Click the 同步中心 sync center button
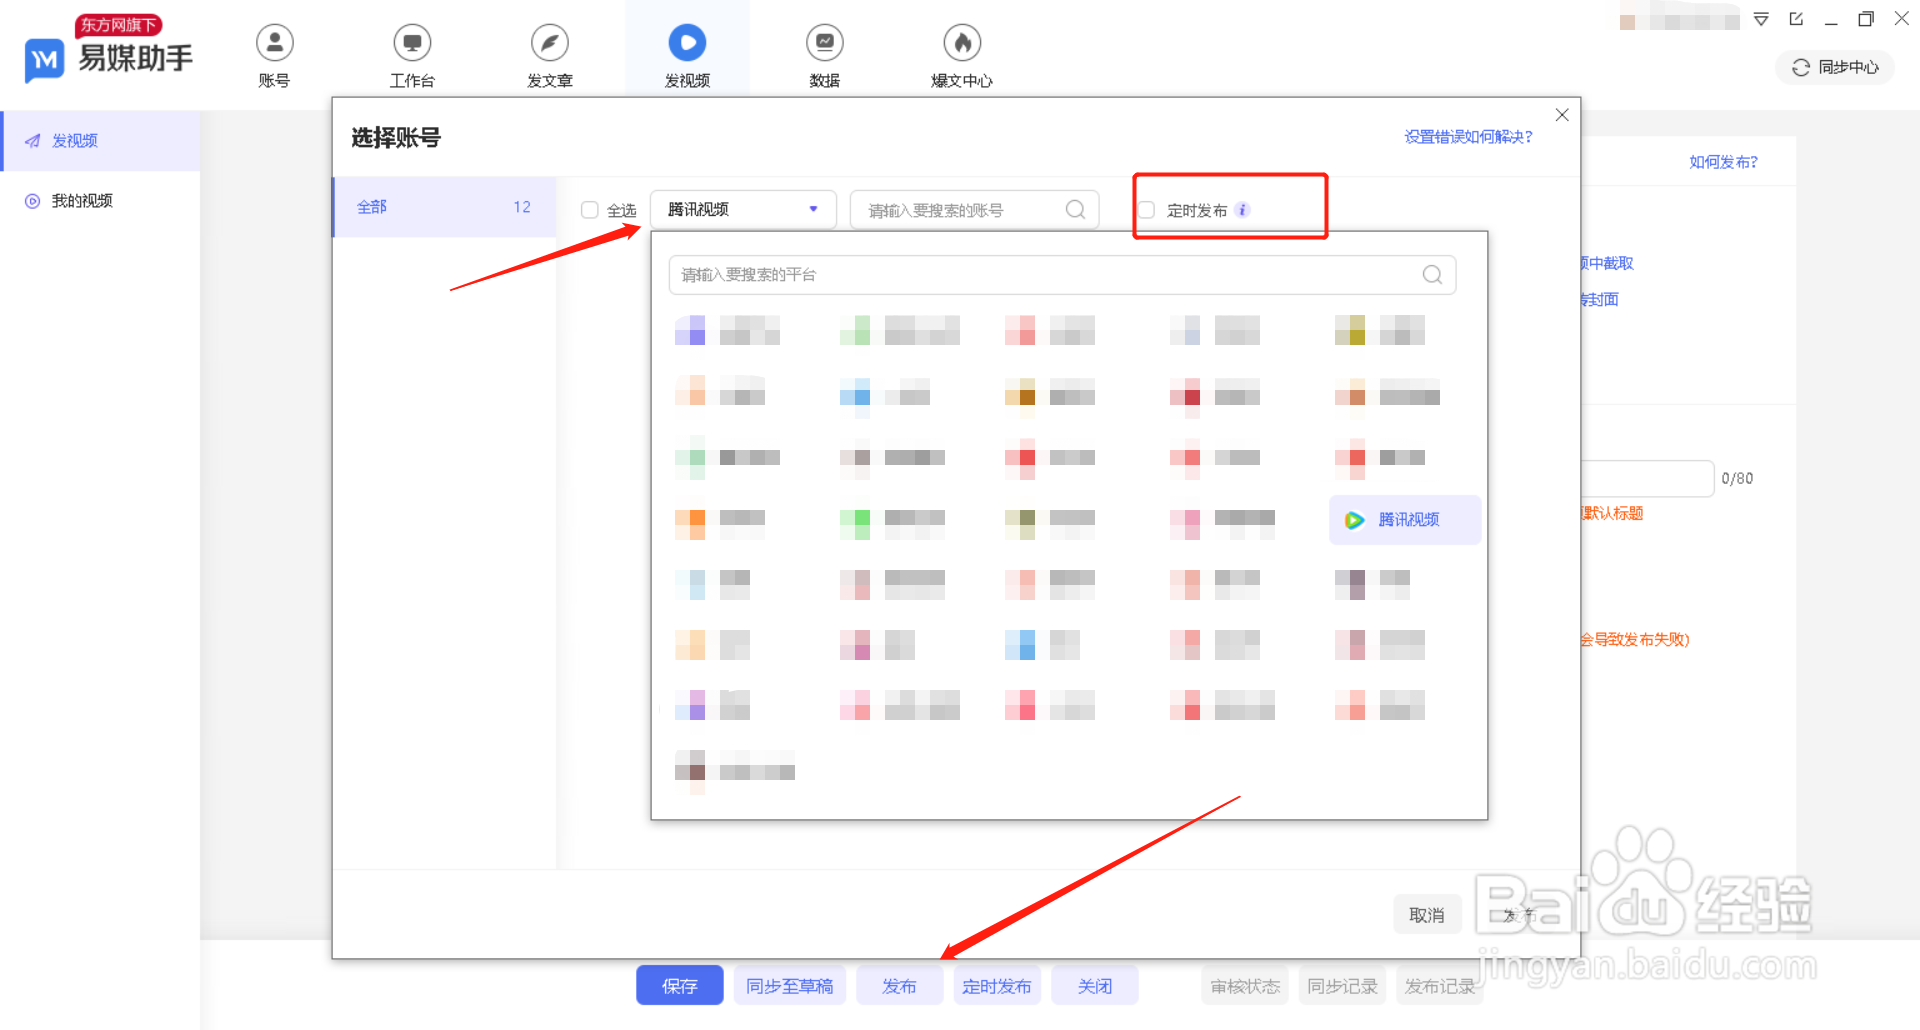Image resolution: width=1920 pixels, height=1030 pixels. click(x=1833, y=67)
